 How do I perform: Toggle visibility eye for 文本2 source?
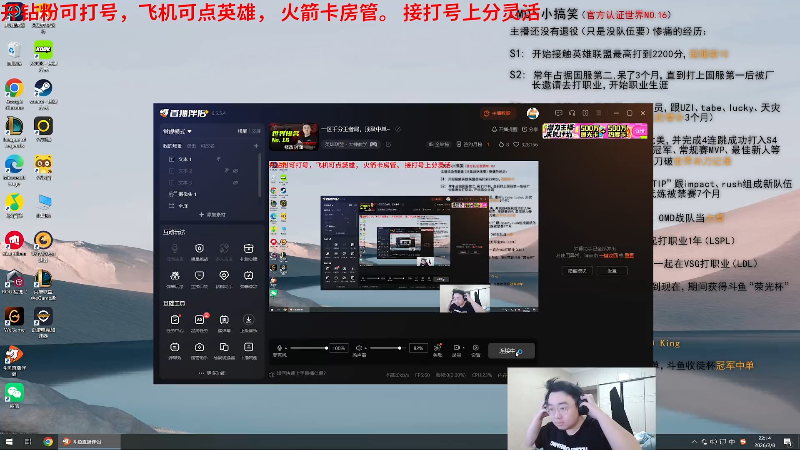point(235,171)
